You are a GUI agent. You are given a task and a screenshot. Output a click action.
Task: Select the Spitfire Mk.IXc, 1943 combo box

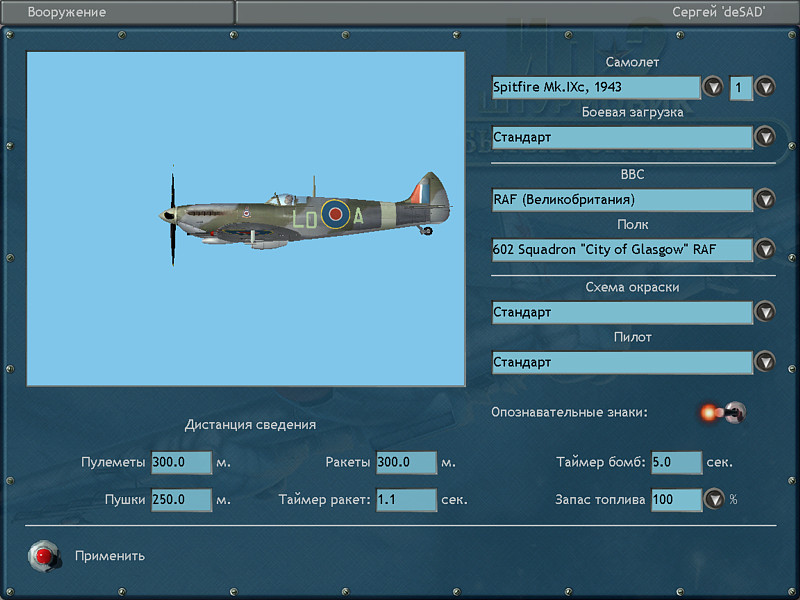point(596,87)
